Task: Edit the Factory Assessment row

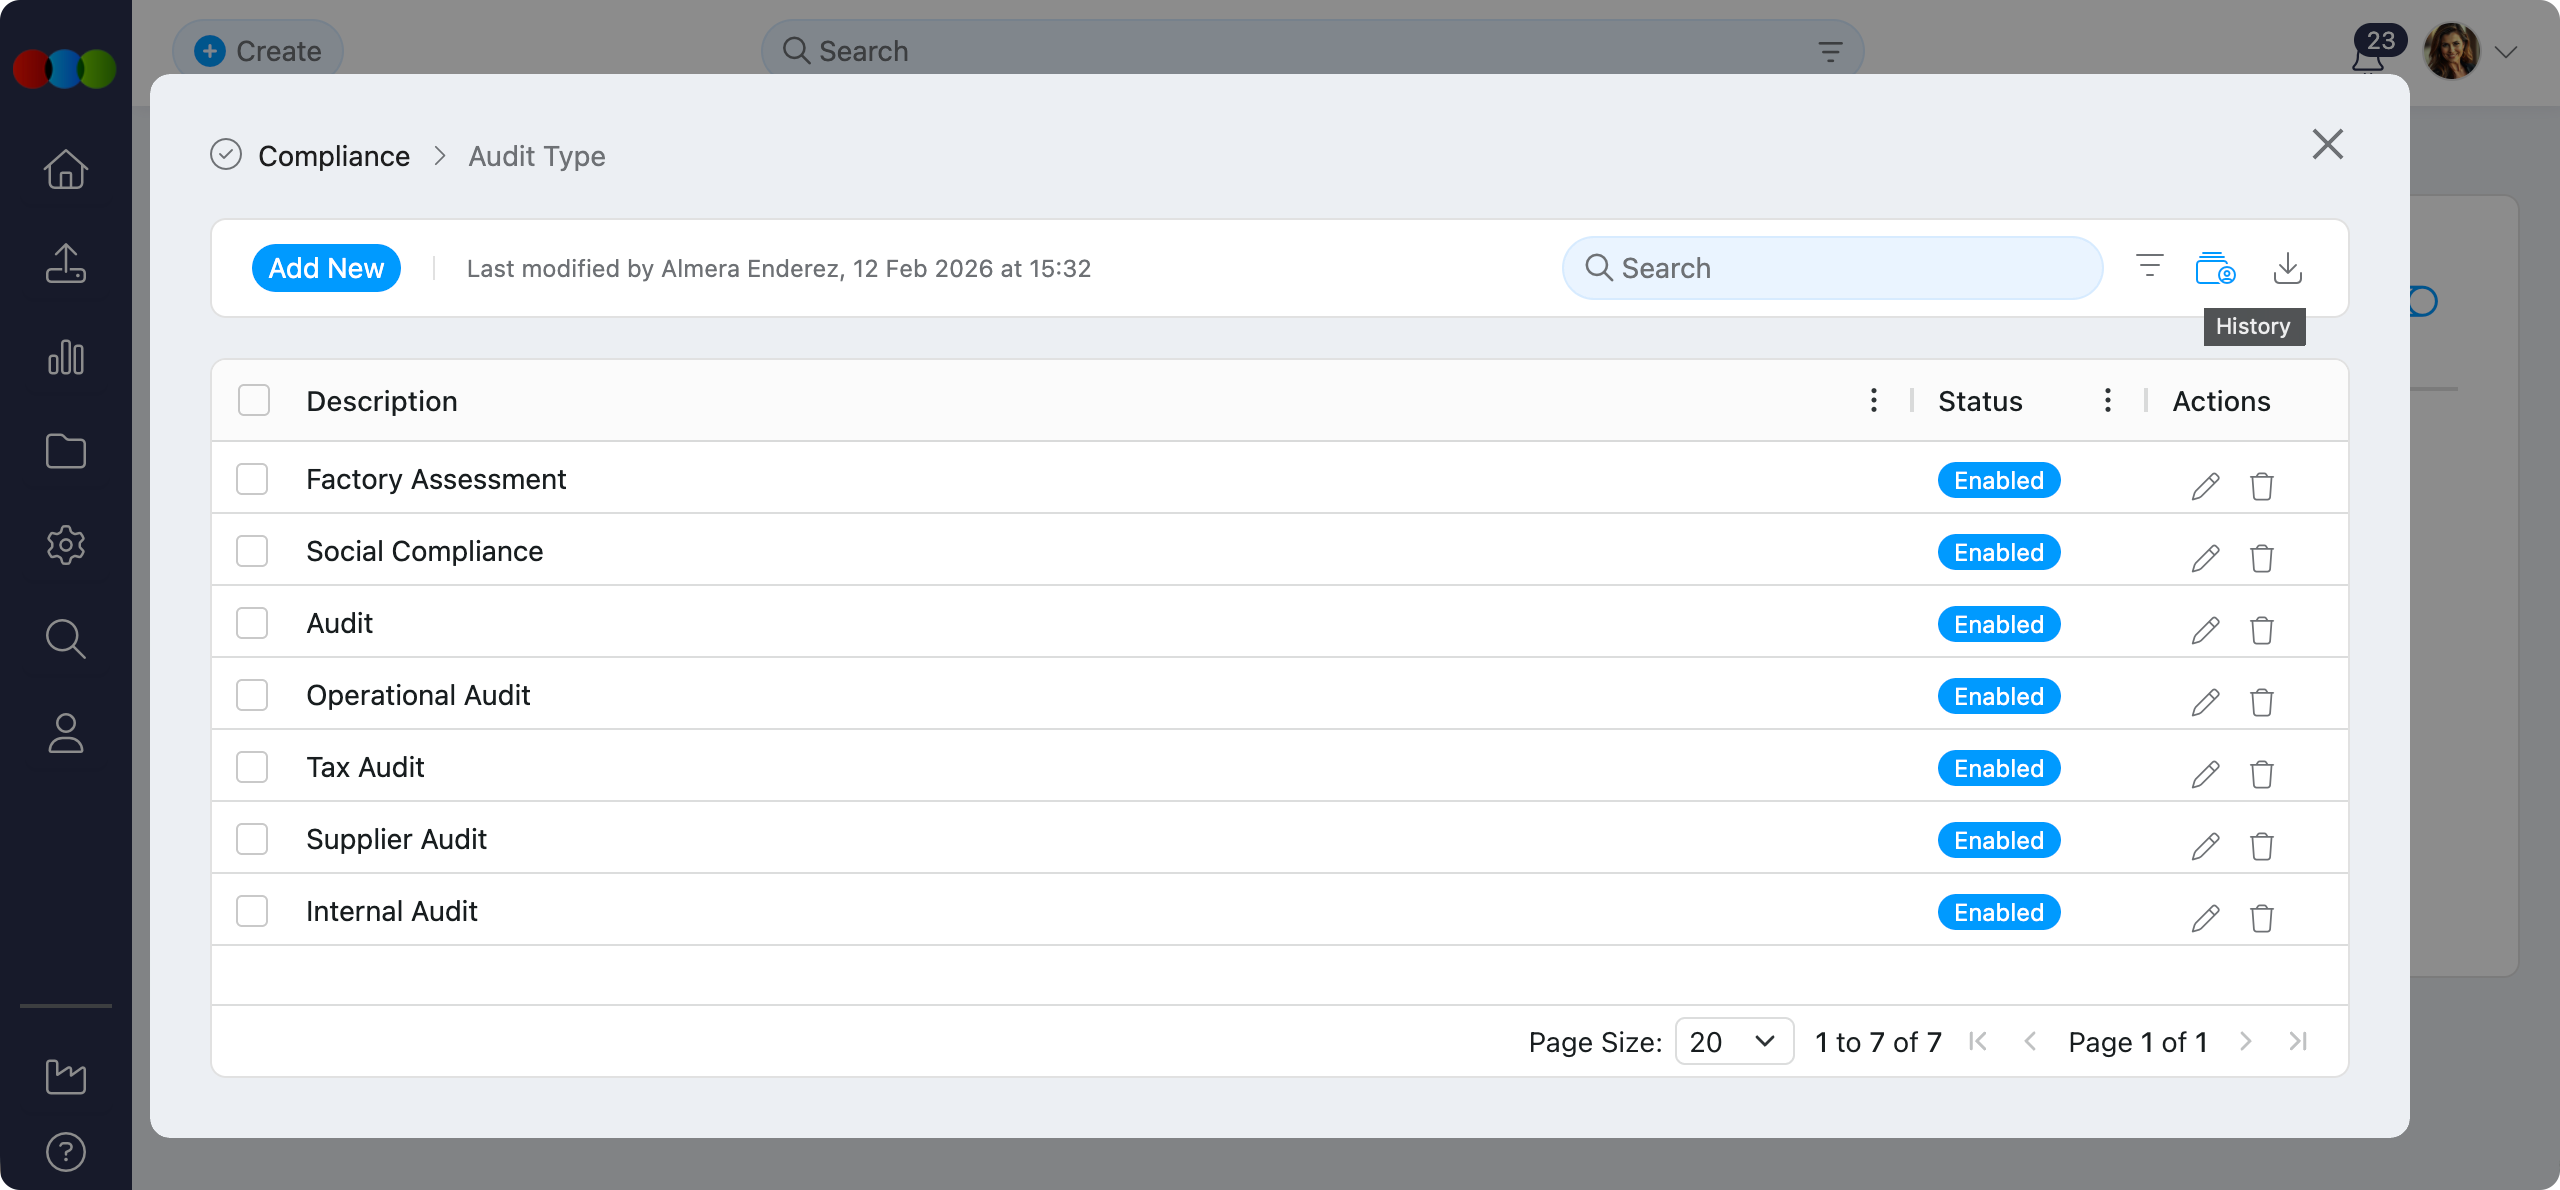Action: click(x=2205, y=486)
